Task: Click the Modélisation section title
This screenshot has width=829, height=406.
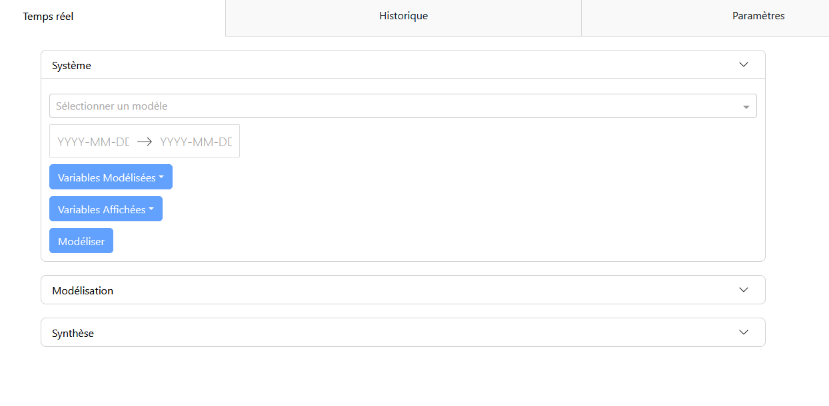Action: 82,291
